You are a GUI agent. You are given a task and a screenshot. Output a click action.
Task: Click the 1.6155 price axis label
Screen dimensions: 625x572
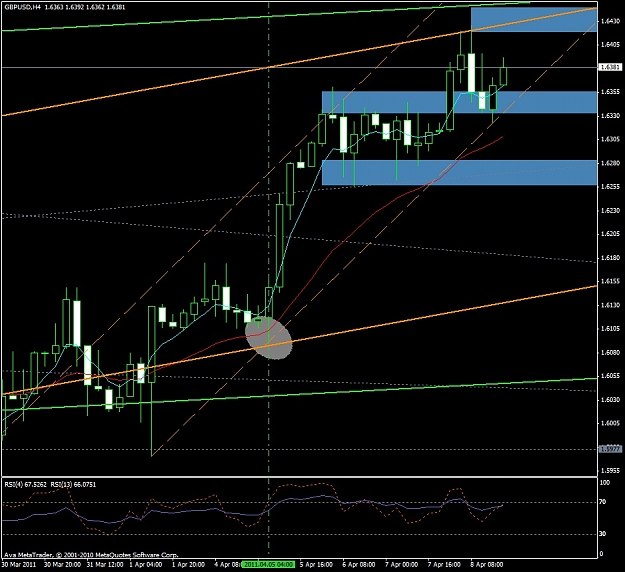pos(610,281)
